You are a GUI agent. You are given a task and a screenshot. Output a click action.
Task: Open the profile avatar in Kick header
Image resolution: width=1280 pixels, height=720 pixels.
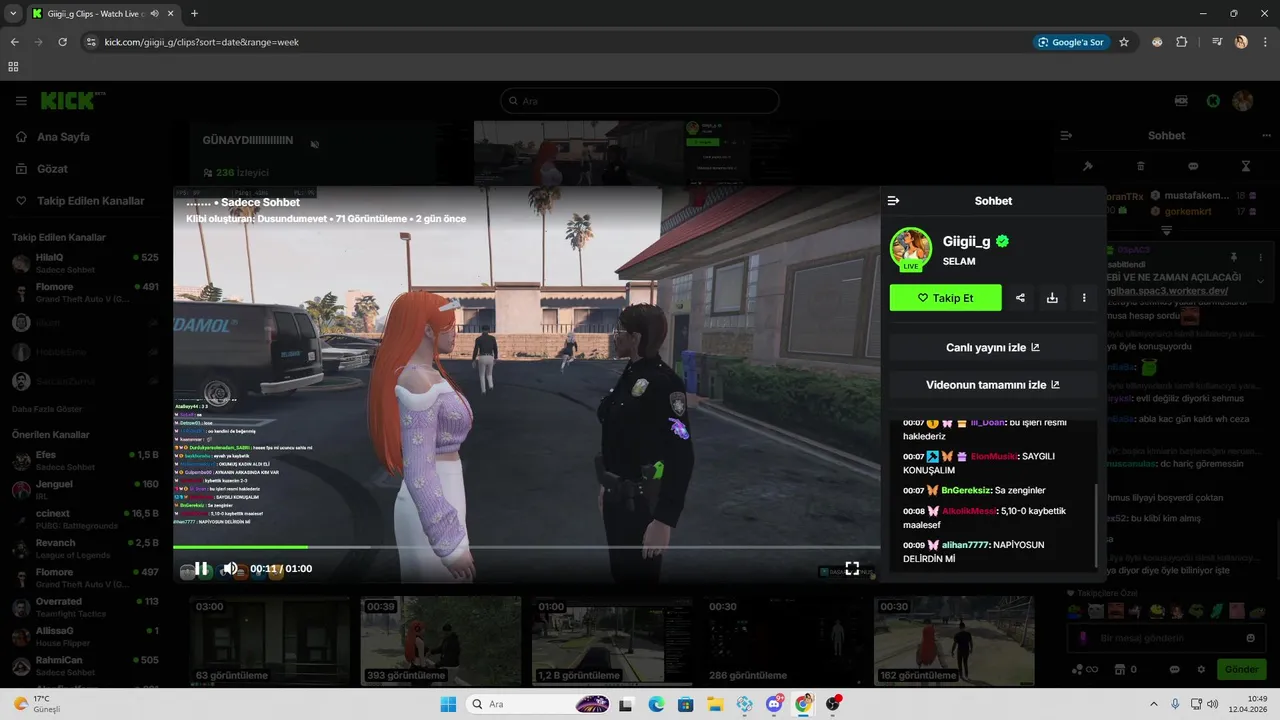coord(1243,101)
